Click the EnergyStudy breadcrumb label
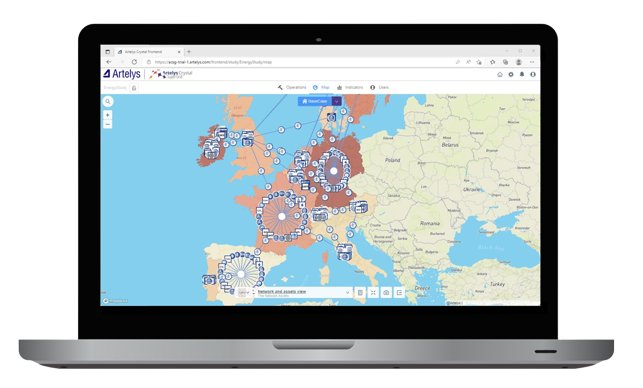 (x=115, y=88)
